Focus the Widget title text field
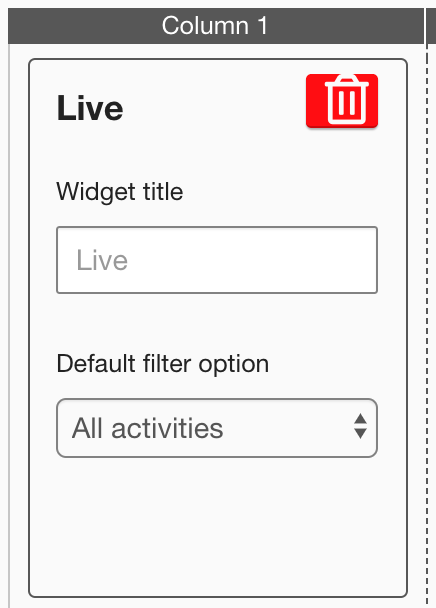The height and width of the screenshot is (608, 436). 217,260
